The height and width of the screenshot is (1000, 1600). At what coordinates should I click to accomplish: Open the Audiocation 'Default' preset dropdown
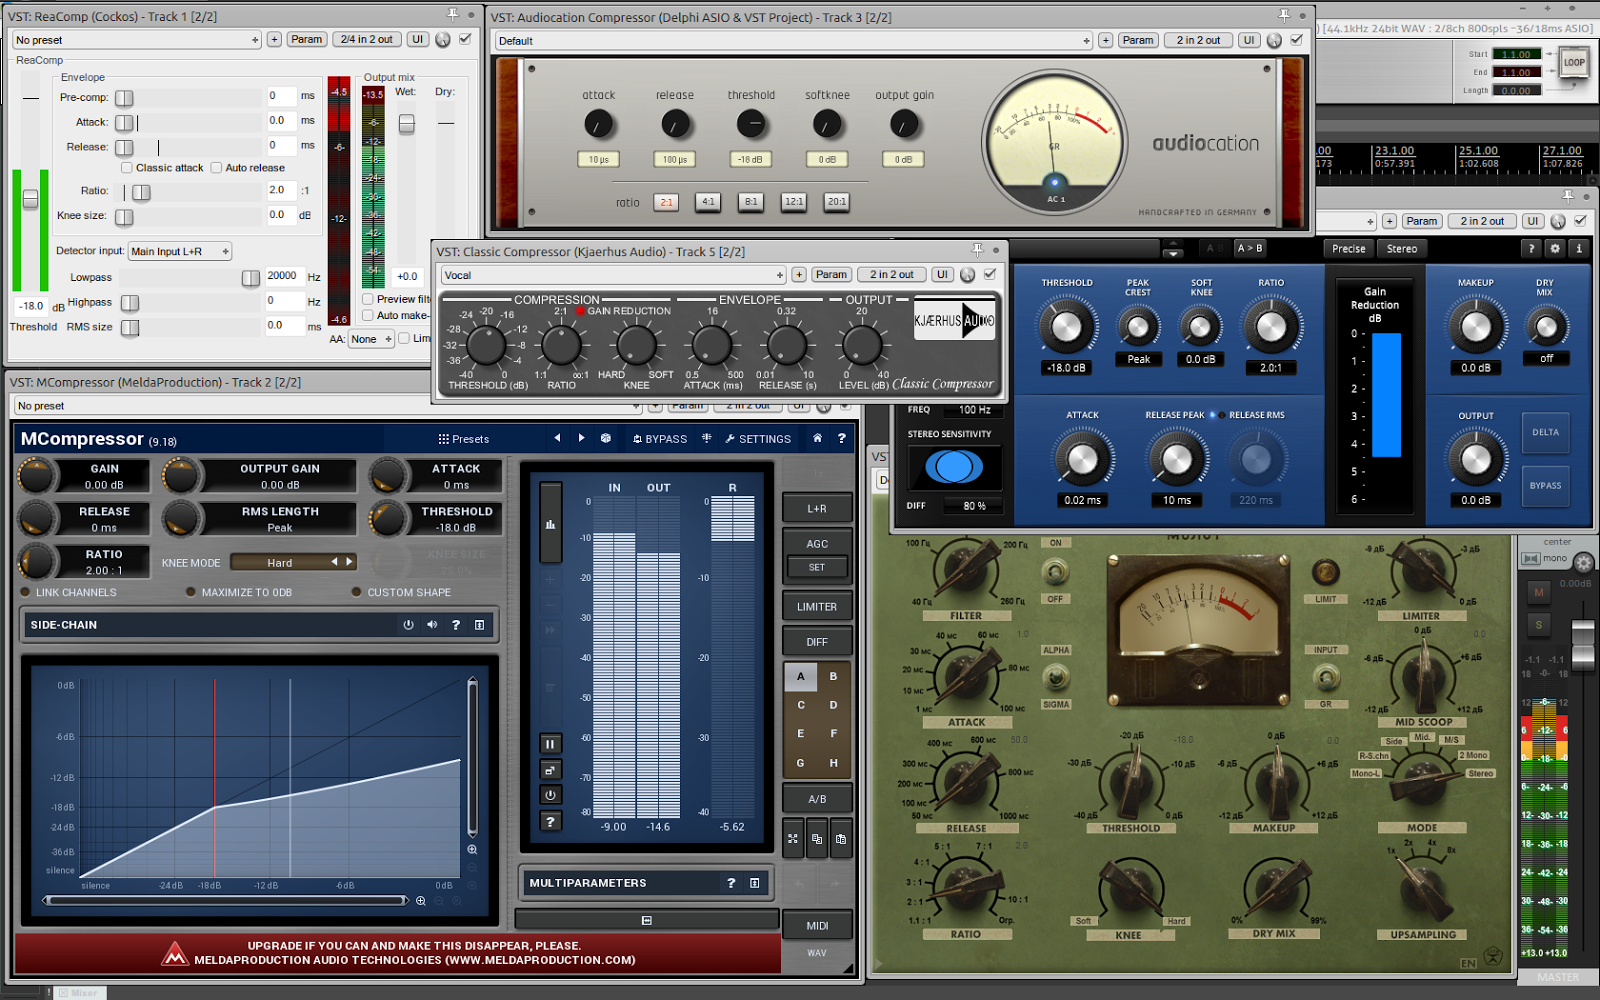click(x=793, y=41)
